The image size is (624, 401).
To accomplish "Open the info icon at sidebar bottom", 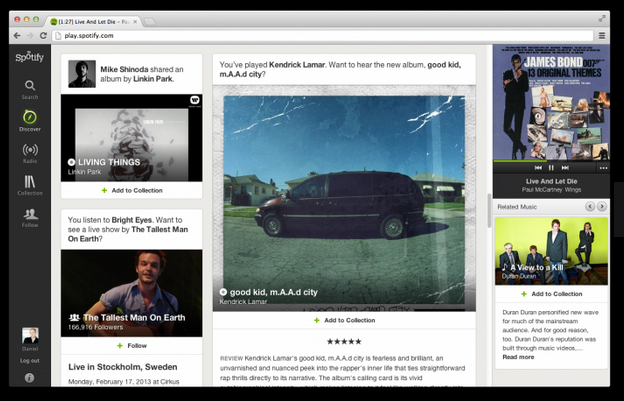I will point(29,378).
